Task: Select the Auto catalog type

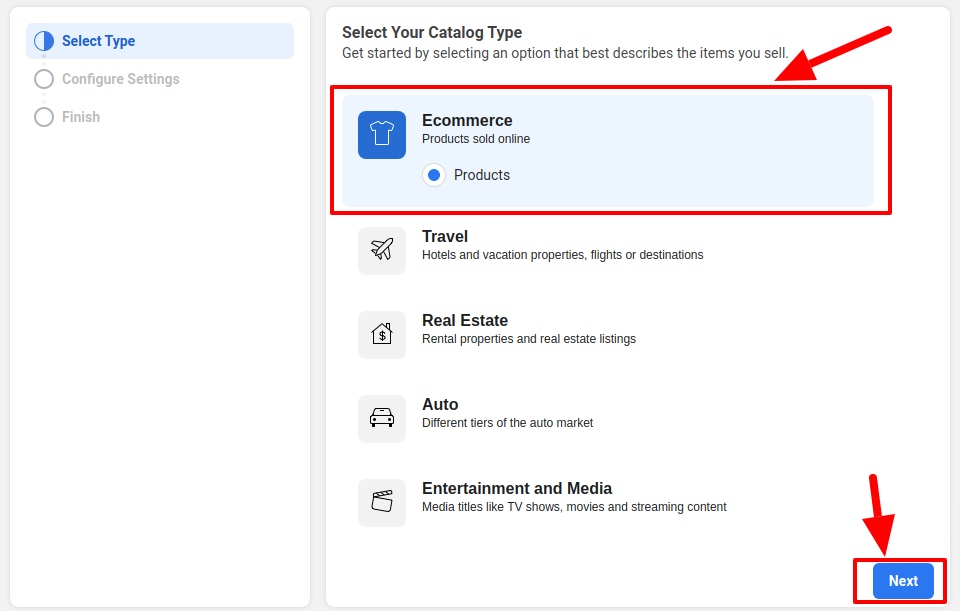Action: click(440, 405)
